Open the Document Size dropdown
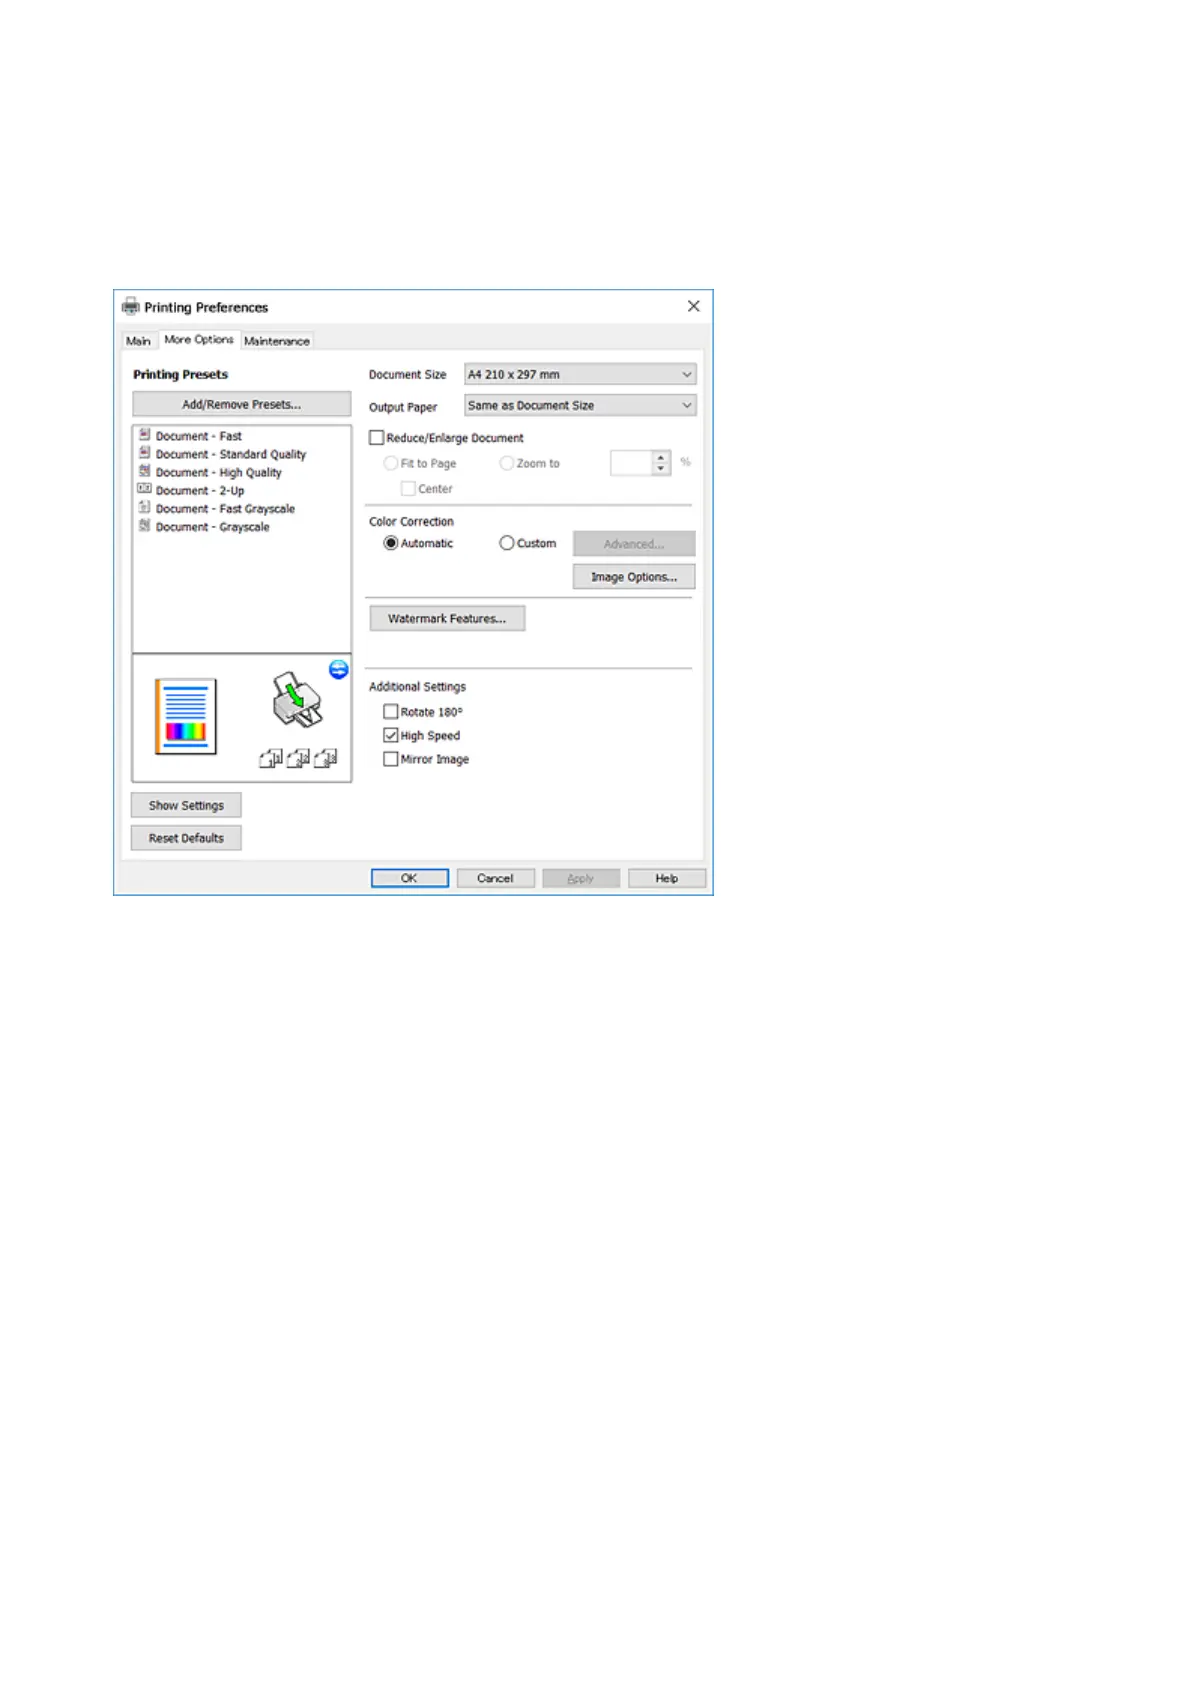The width and height of the screenshot is (1190, 1684). [x=580, y=374]
